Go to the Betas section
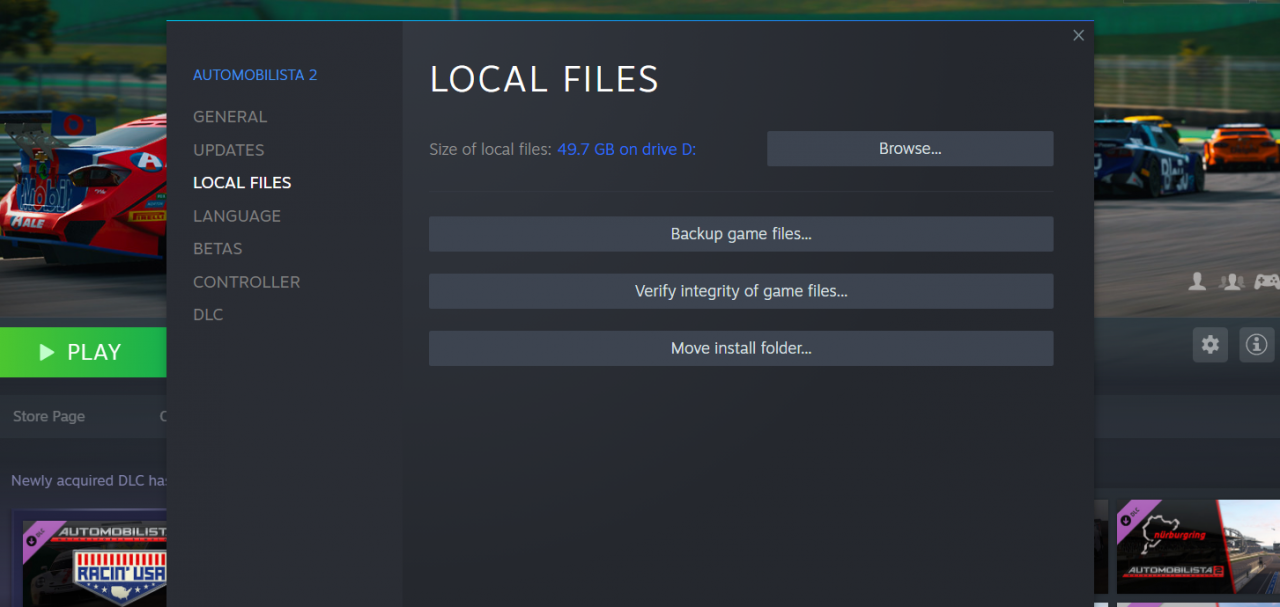Image resolution: width=1280 pixels, height=607 pixels. coord(218,249)
